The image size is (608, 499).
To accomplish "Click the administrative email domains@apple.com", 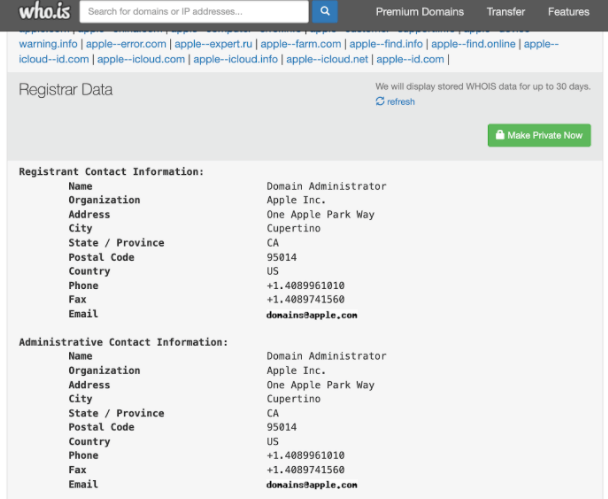I will pos(312,485).
